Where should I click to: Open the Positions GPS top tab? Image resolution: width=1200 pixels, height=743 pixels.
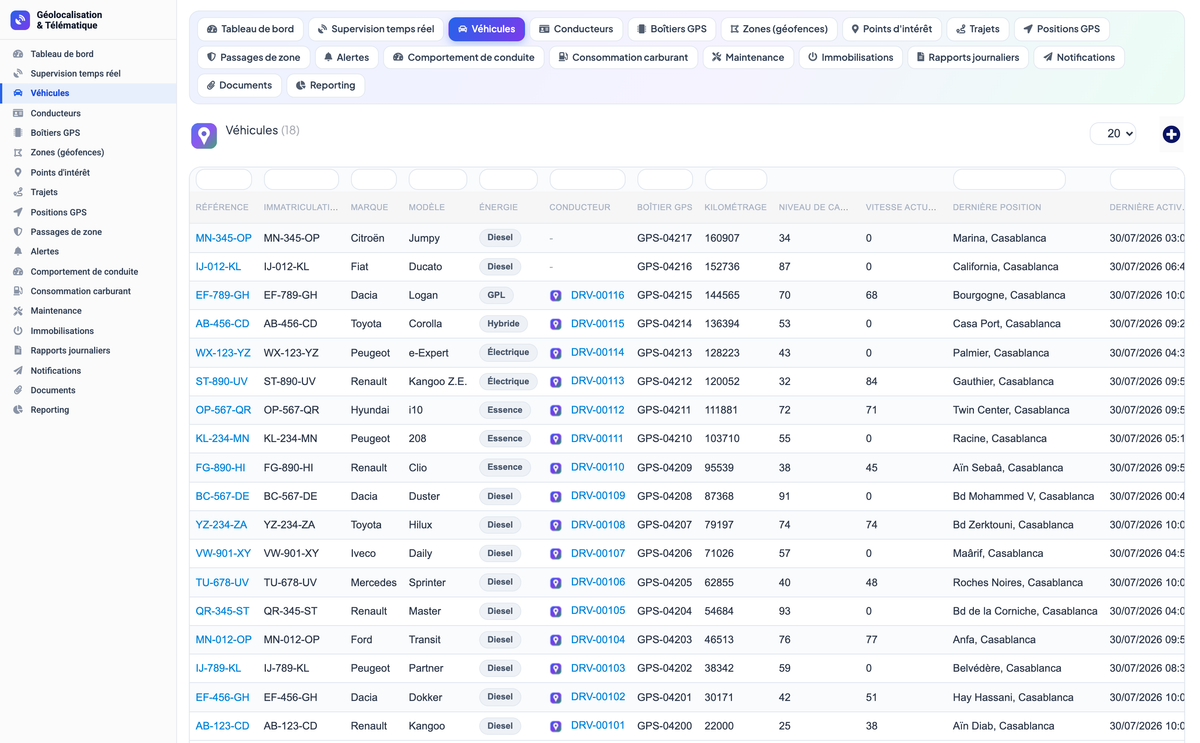click(1061, 29)
